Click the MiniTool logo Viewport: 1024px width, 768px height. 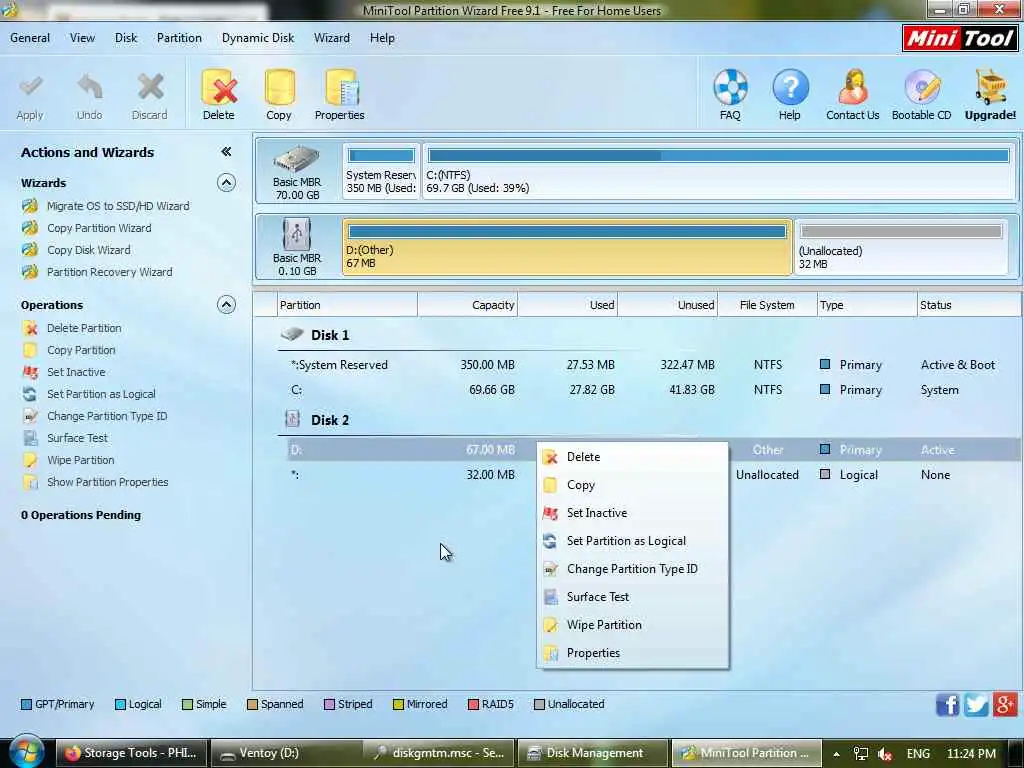tap(959, 38)
